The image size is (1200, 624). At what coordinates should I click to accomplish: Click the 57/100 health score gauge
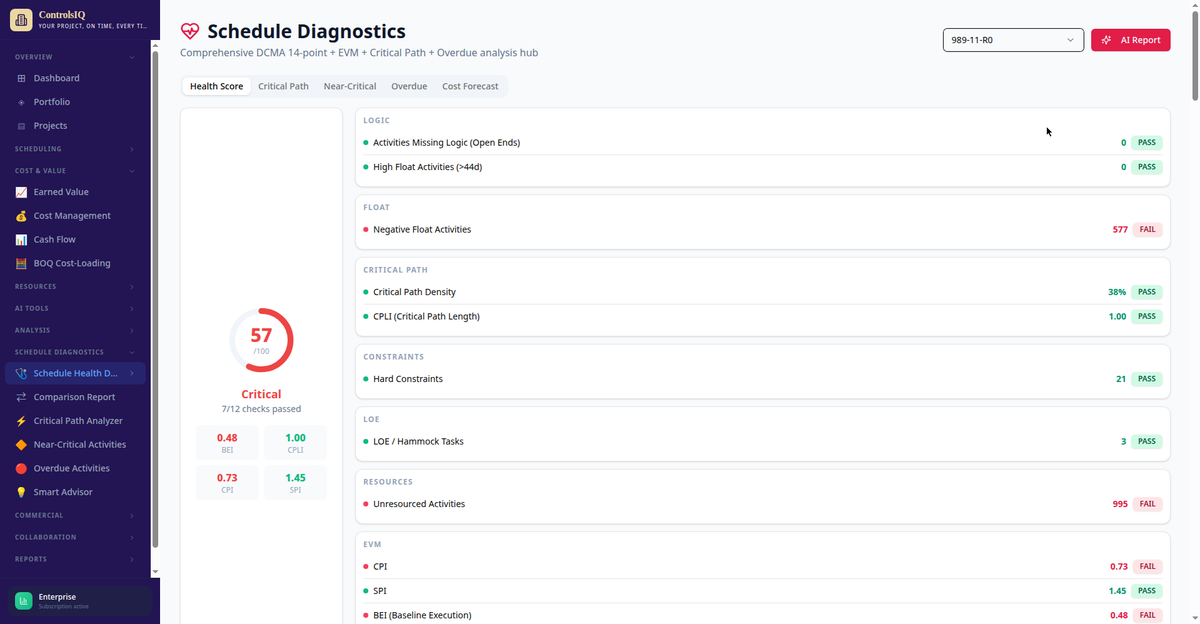(x=261, y=340)
